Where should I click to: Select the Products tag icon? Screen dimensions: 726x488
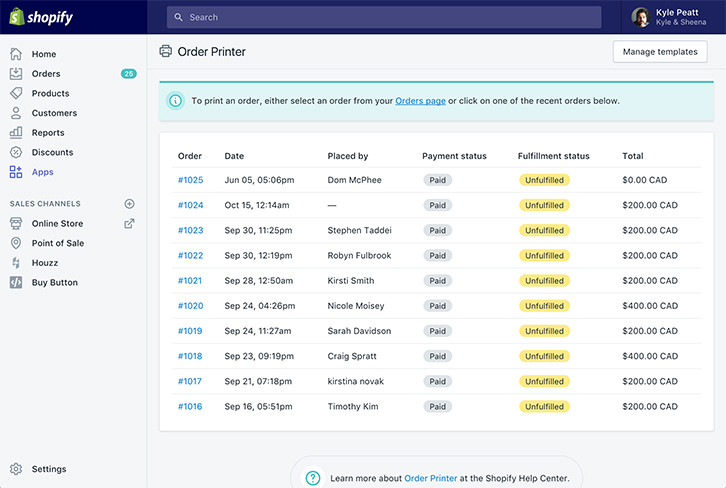coord(16,93)
